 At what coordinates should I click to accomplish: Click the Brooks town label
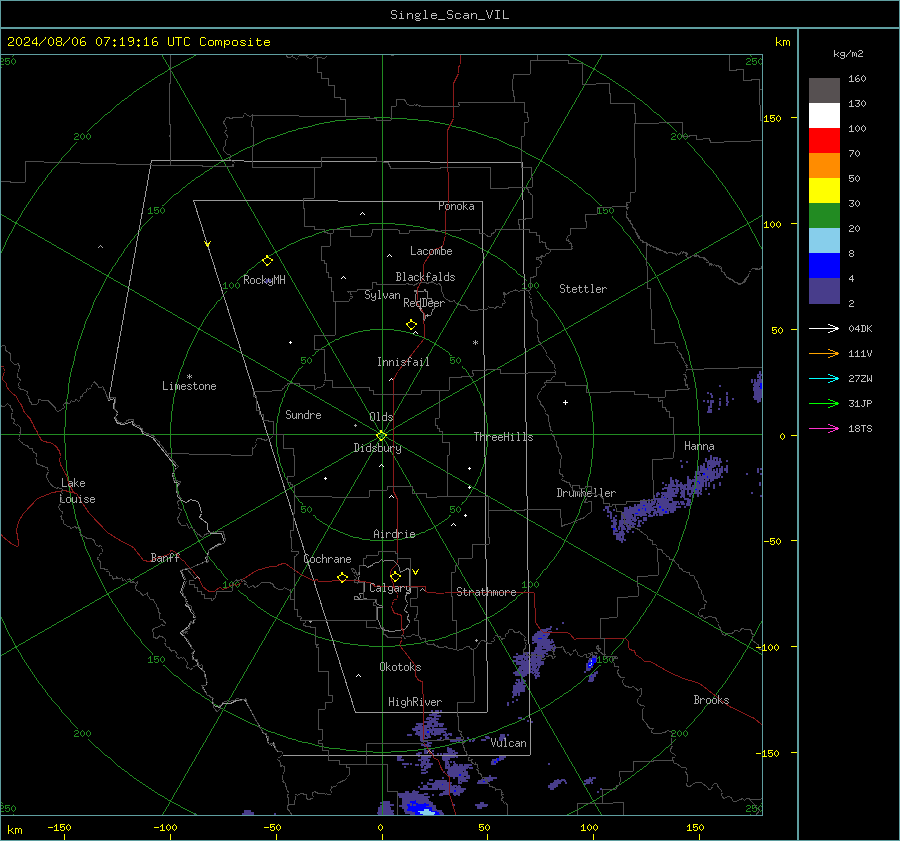(711, 700)
